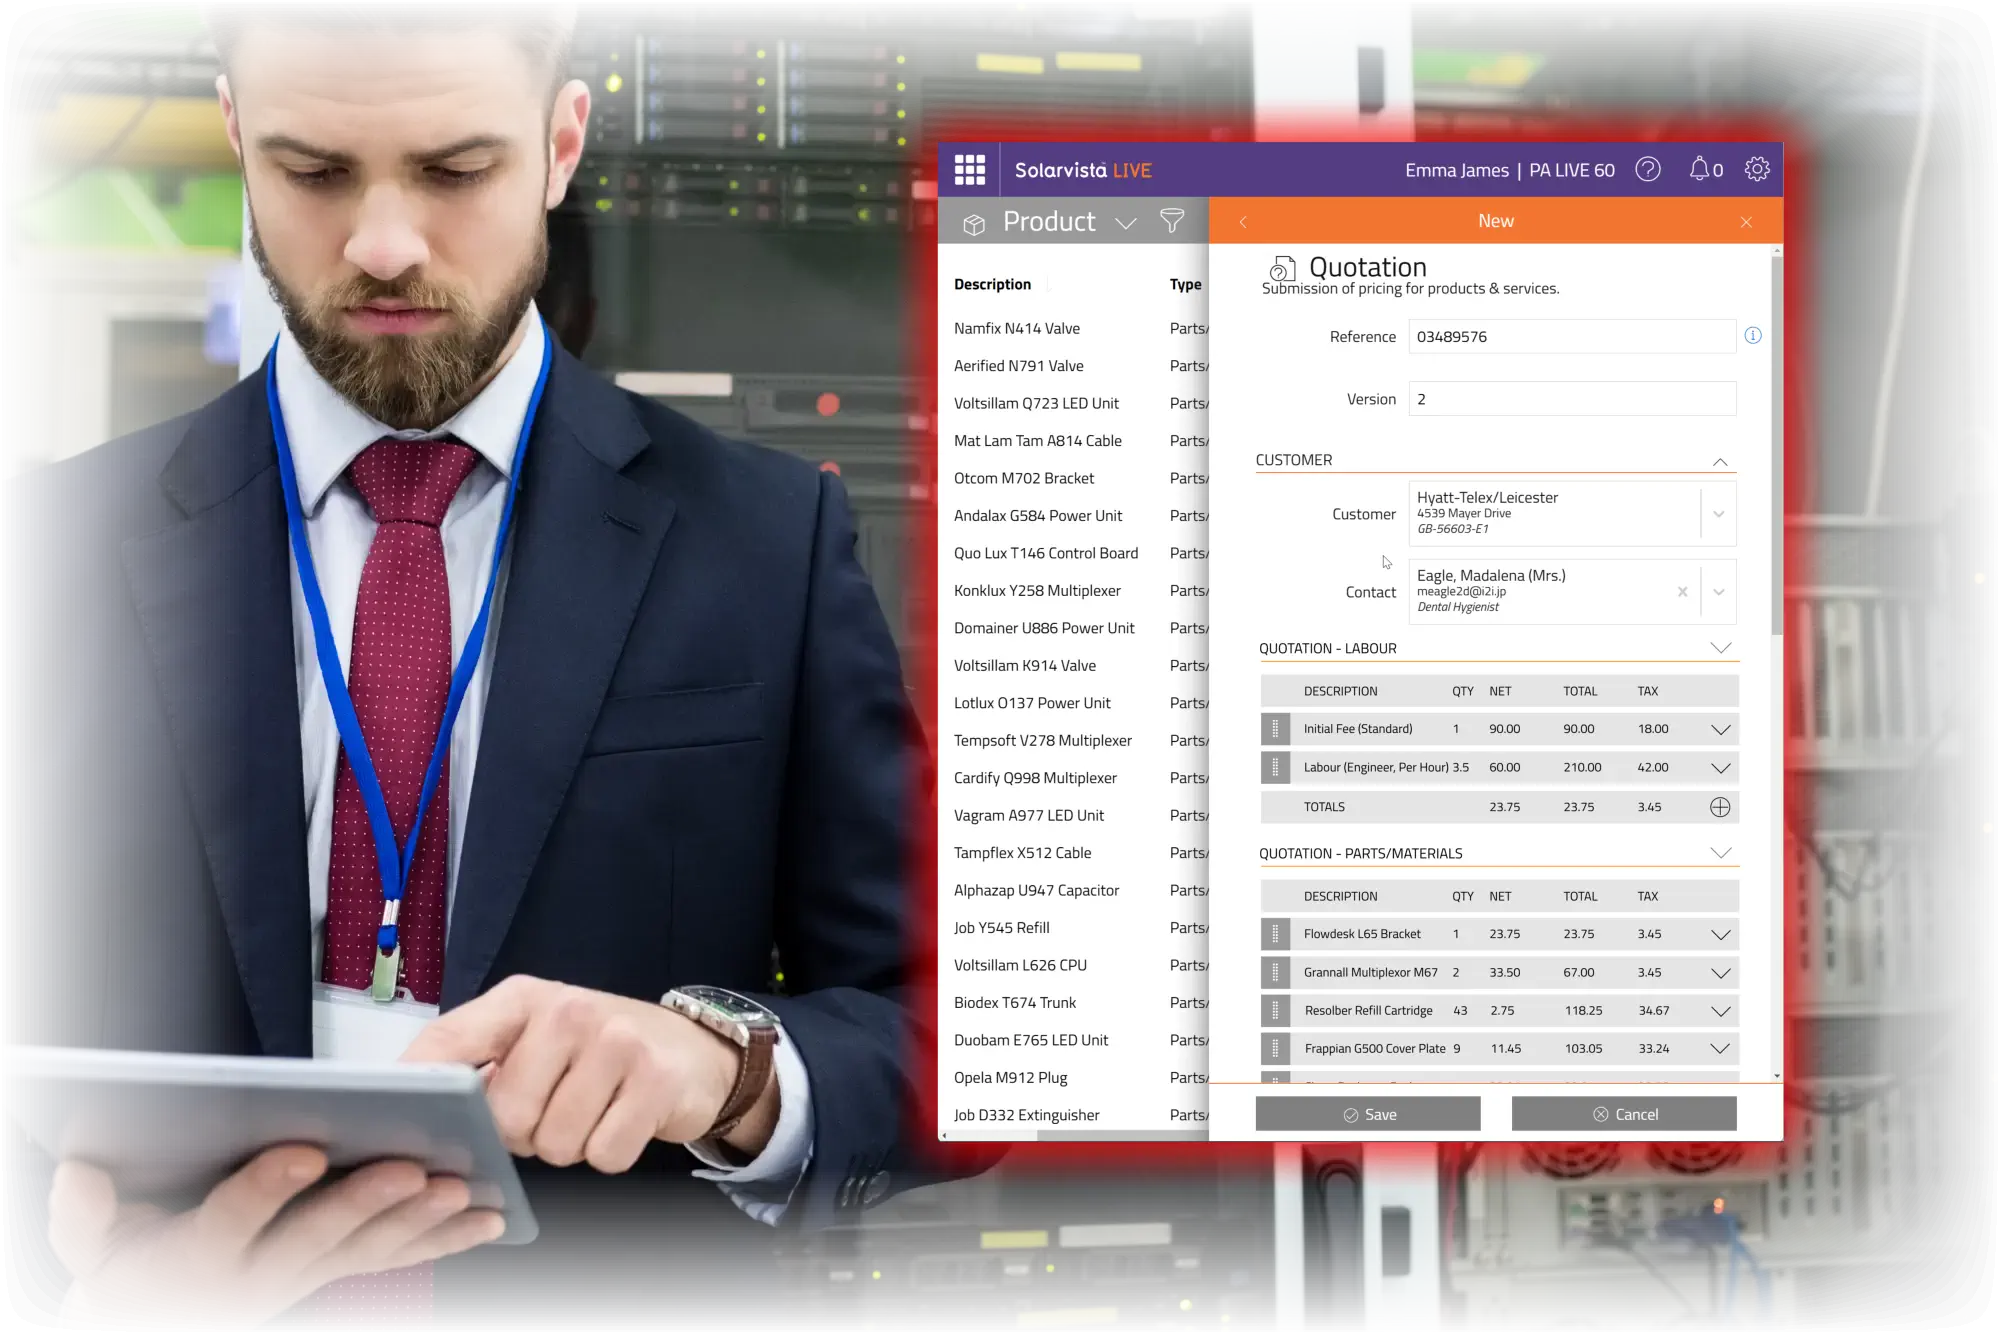2000x1334 pixels.
Task: Select Job D332 Extinguisher product
Action: pyautogui.click(x=1026, y=1116)
